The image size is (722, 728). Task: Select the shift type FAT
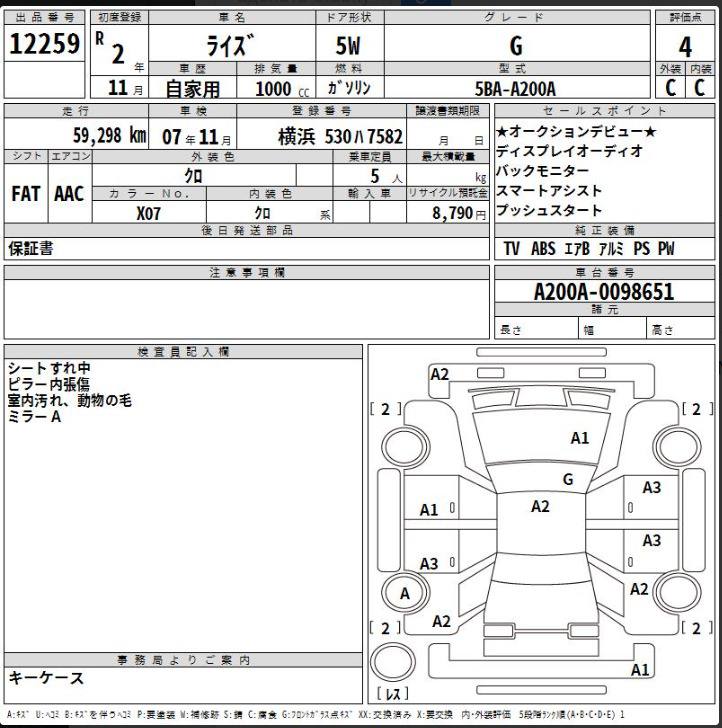[x=26, y=194]
